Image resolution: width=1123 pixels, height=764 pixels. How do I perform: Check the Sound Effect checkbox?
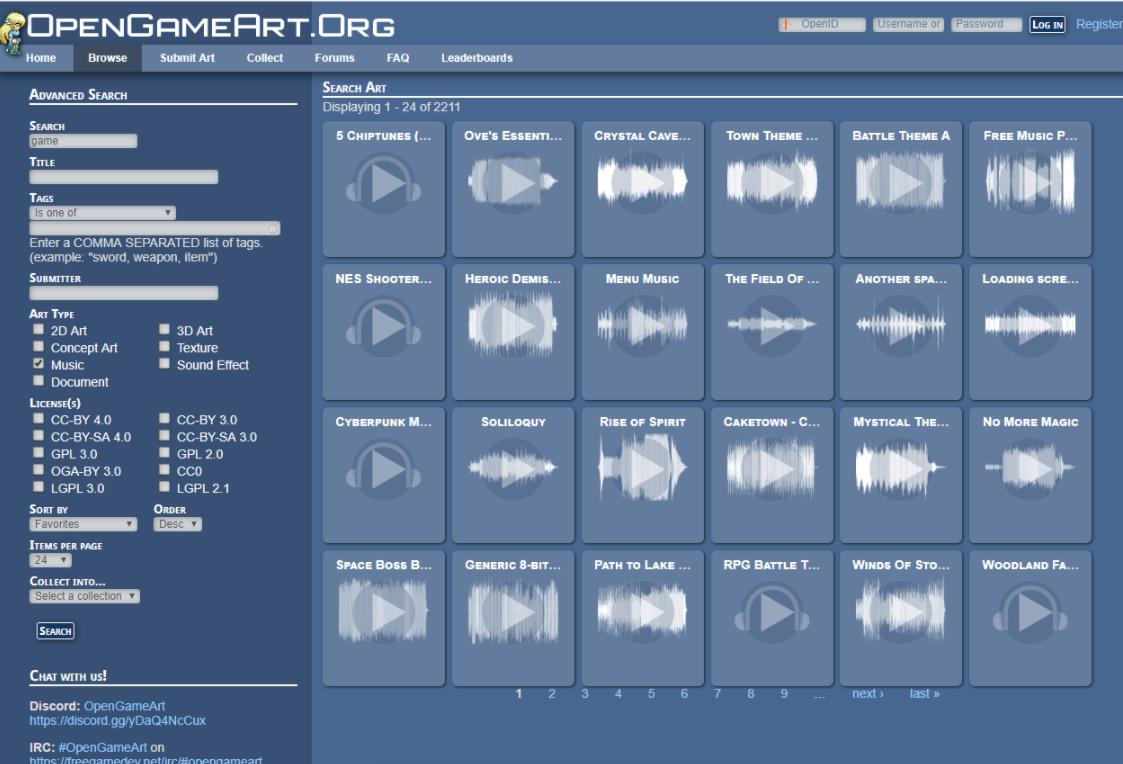click(165, 364)
